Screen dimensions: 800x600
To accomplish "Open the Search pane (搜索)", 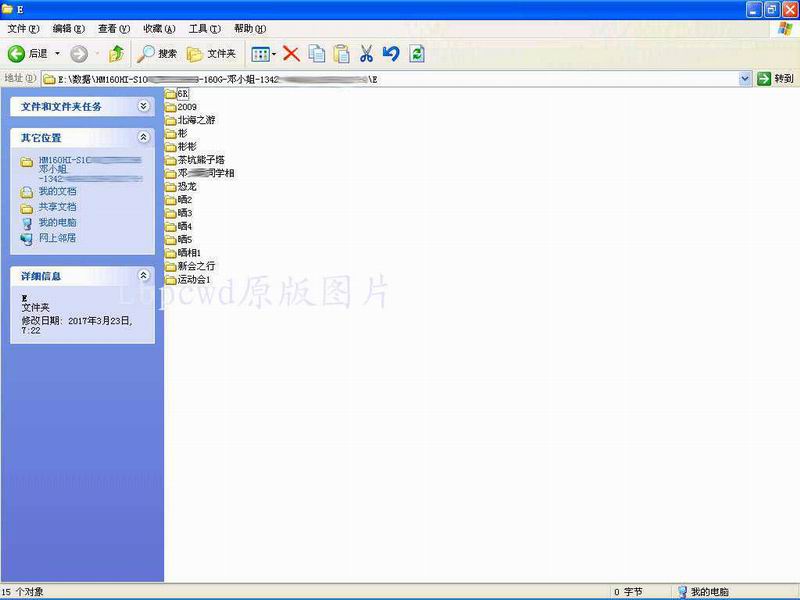I will (x=157, y=54).
